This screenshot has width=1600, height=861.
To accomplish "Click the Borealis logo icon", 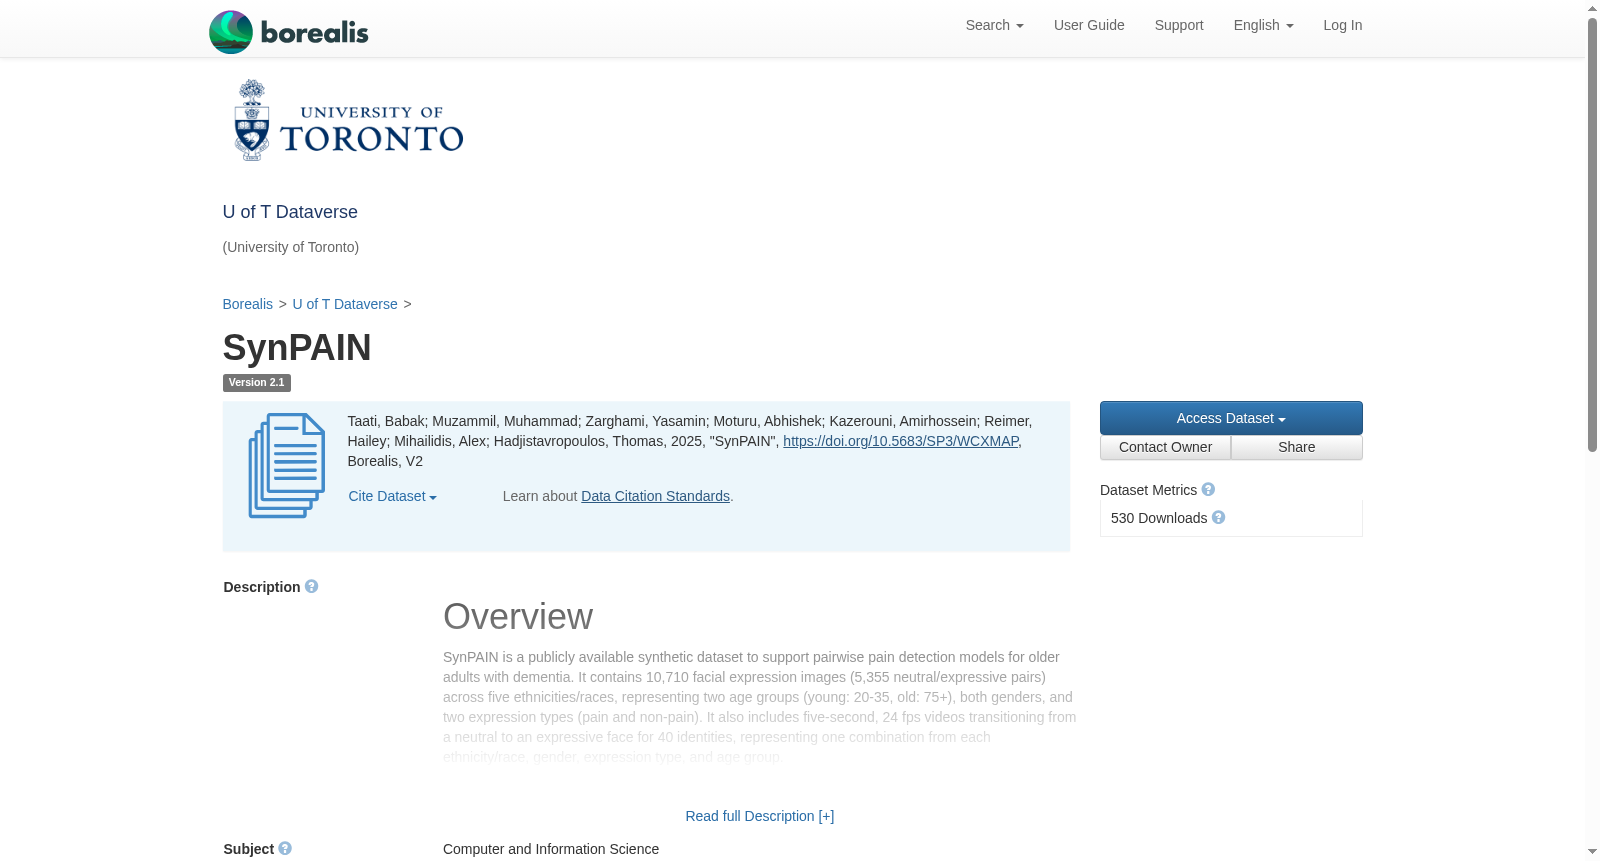I will click(231, 32).
